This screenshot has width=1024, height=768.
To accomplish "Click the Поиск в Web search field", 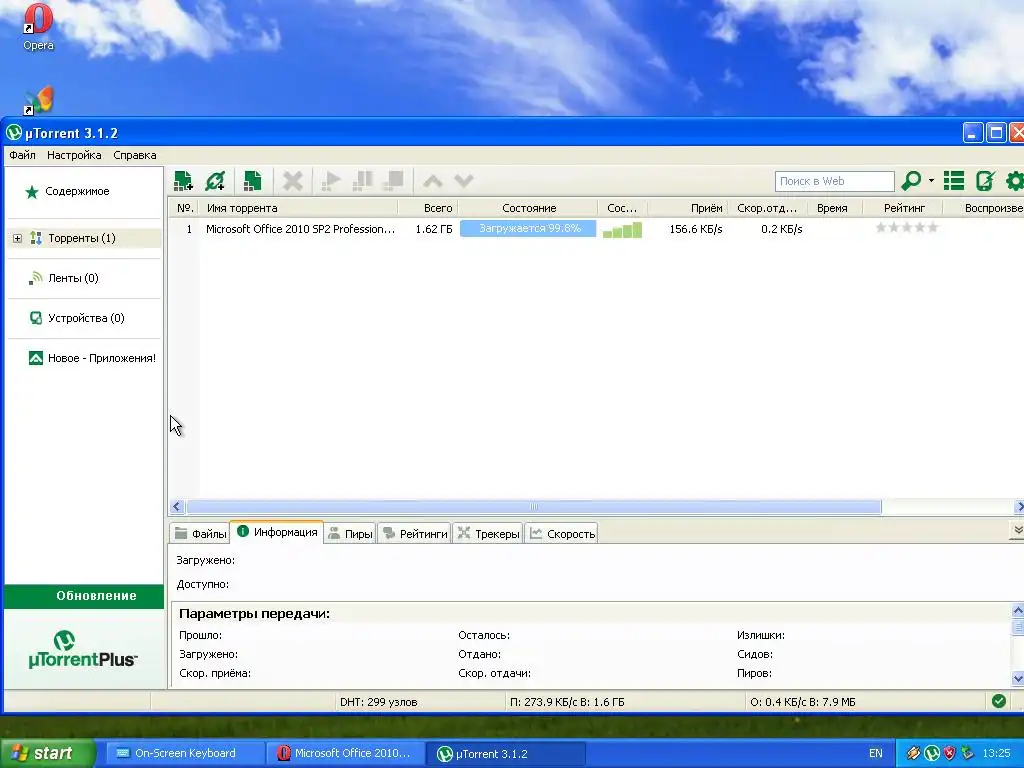I will [834, 181].
